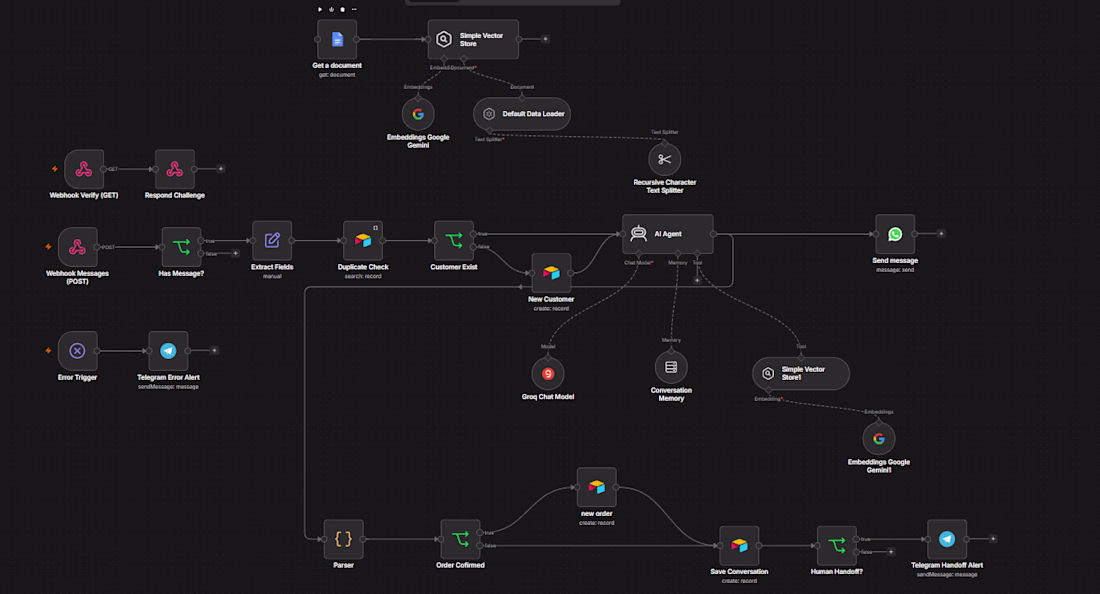This screenshot has width=1100, height=594.
Task: Select the new order Airtable node
Action: [597, 487]
